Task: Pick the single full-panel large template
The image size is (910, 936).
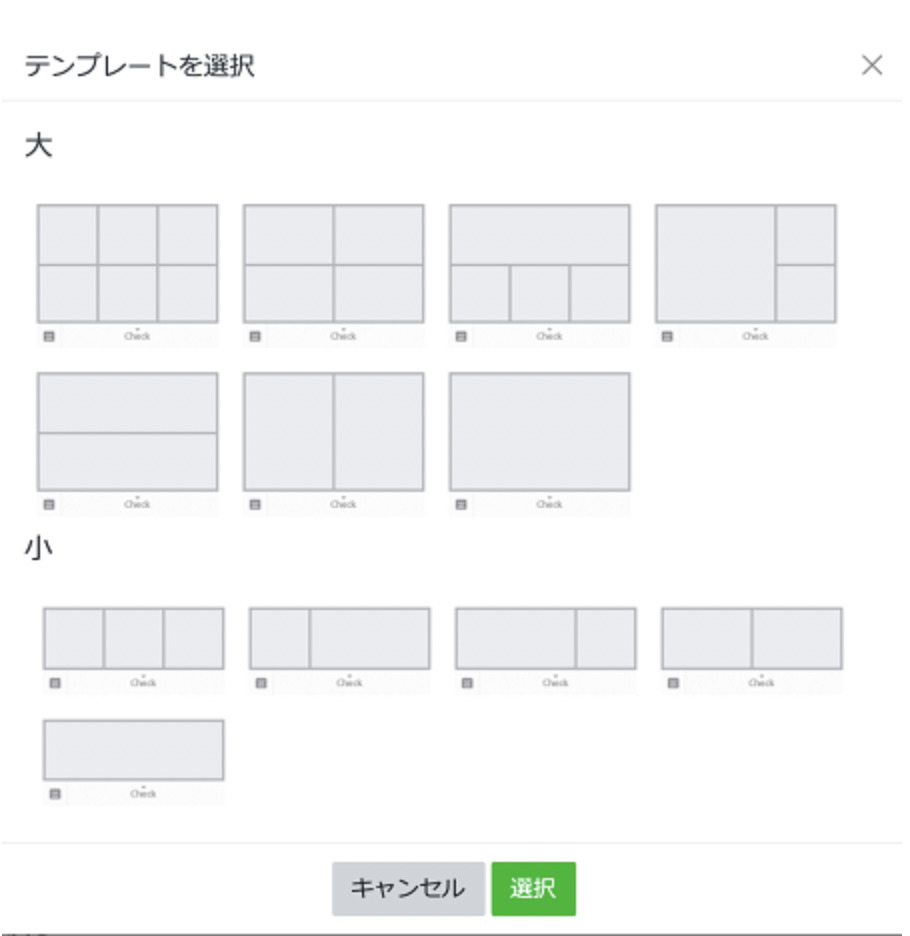Action: (x=539, y=432)
